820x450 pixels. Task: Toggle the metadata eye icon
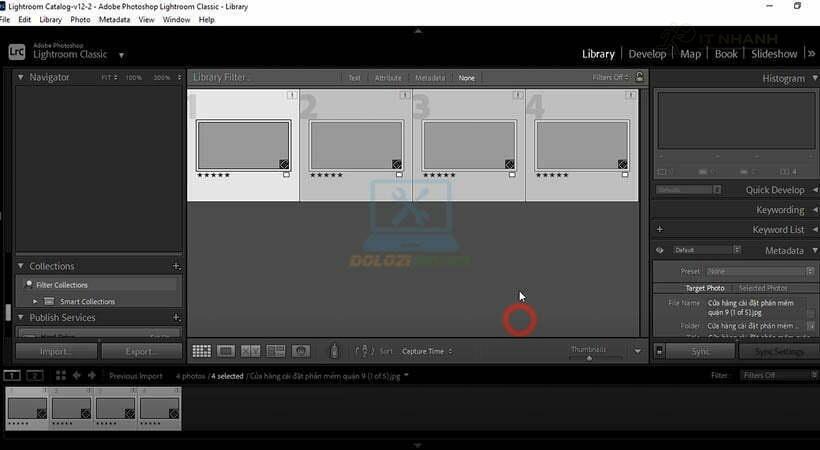(x=660, y=250)
